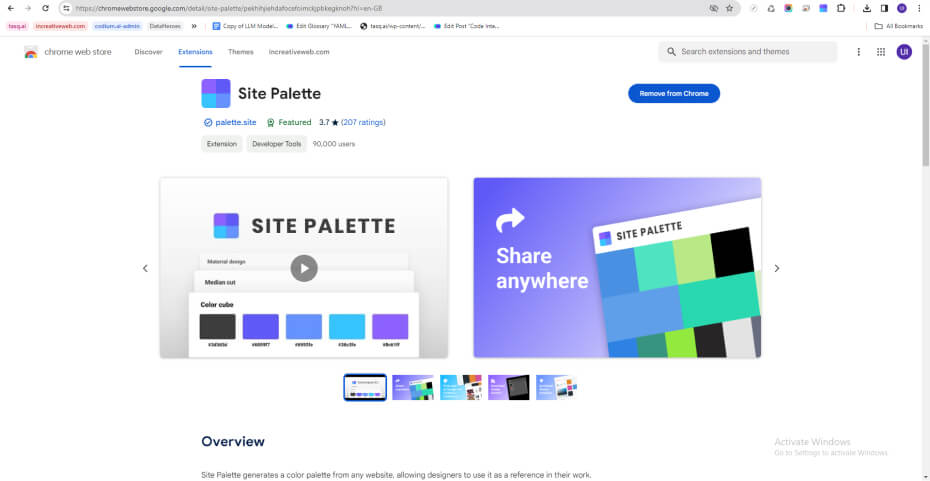Screen dimensions: 930x481
Task: Click the Featured badge icon
Action: click(270, 123)
